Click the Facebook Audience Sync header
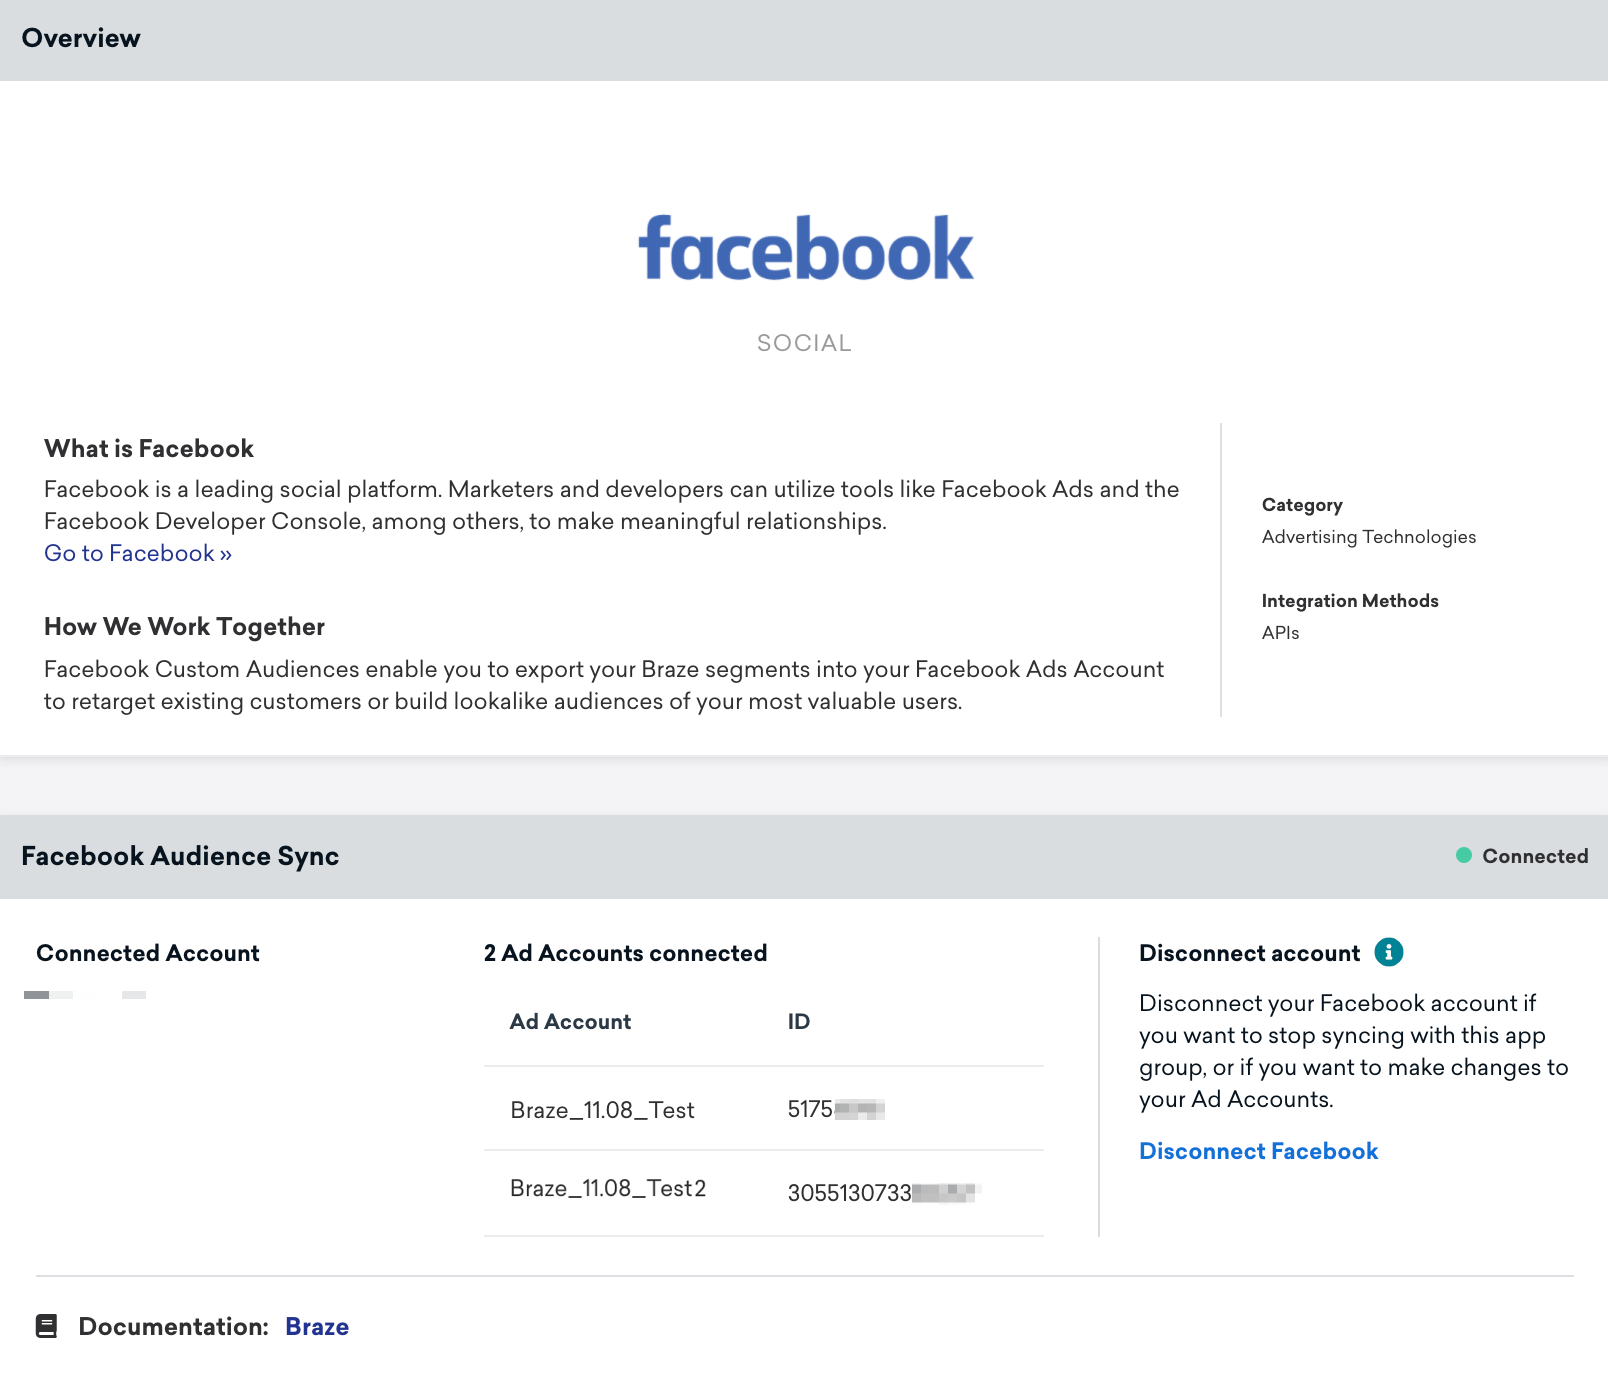1608x1376 pixels. tap(180, 856)
